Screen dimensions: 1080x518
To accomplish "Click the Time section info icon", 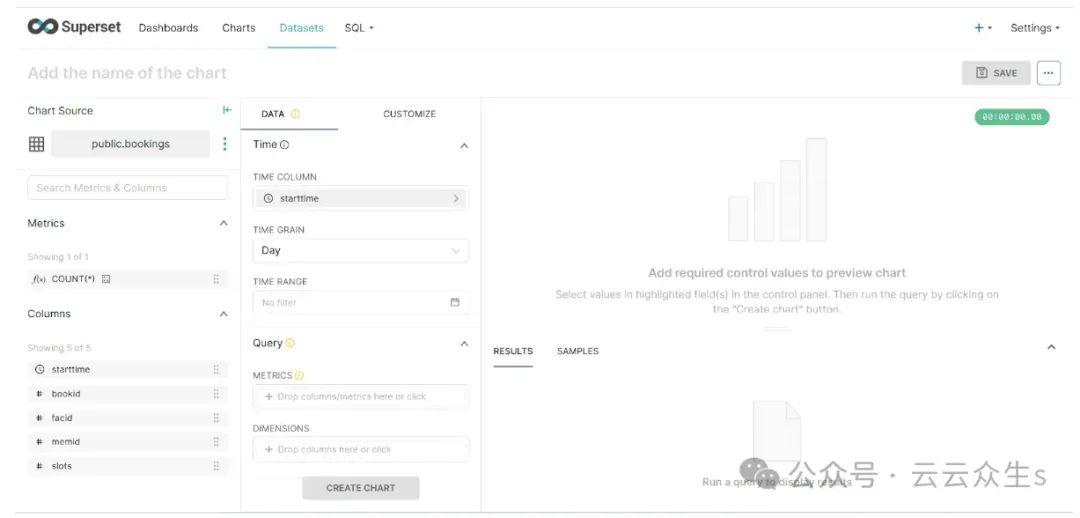I will tap(285, 145).
